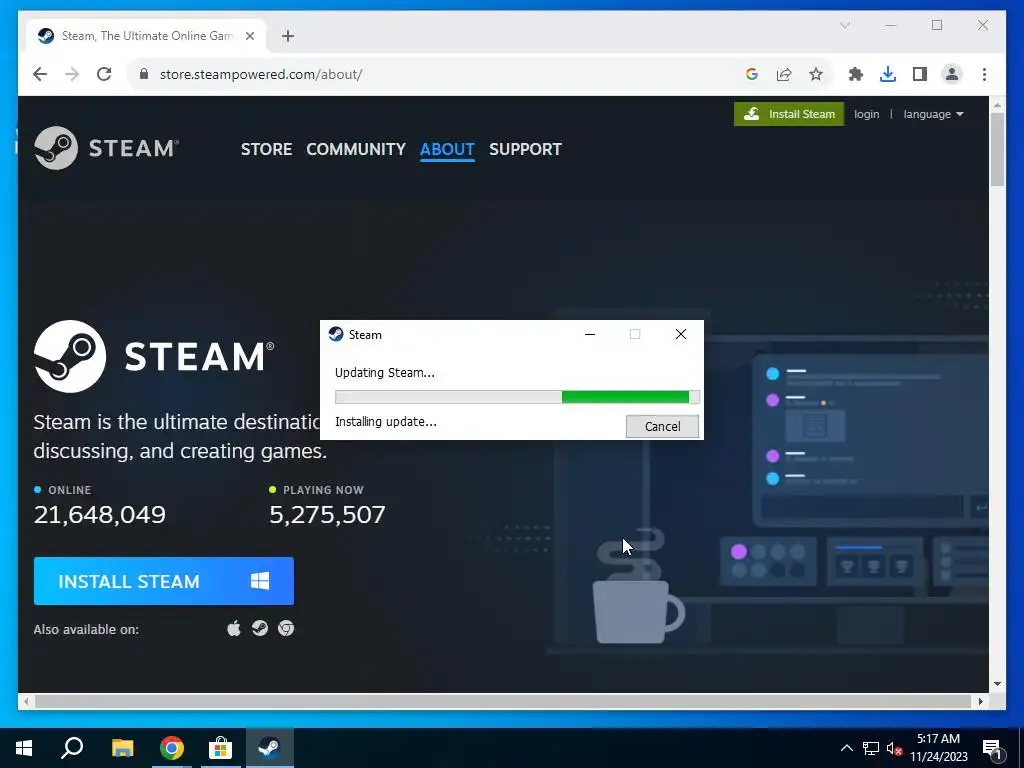Screen dimensions: 1024x768
Task: Click the blue INSTALL STEAM button
Action: pos(164,581)
